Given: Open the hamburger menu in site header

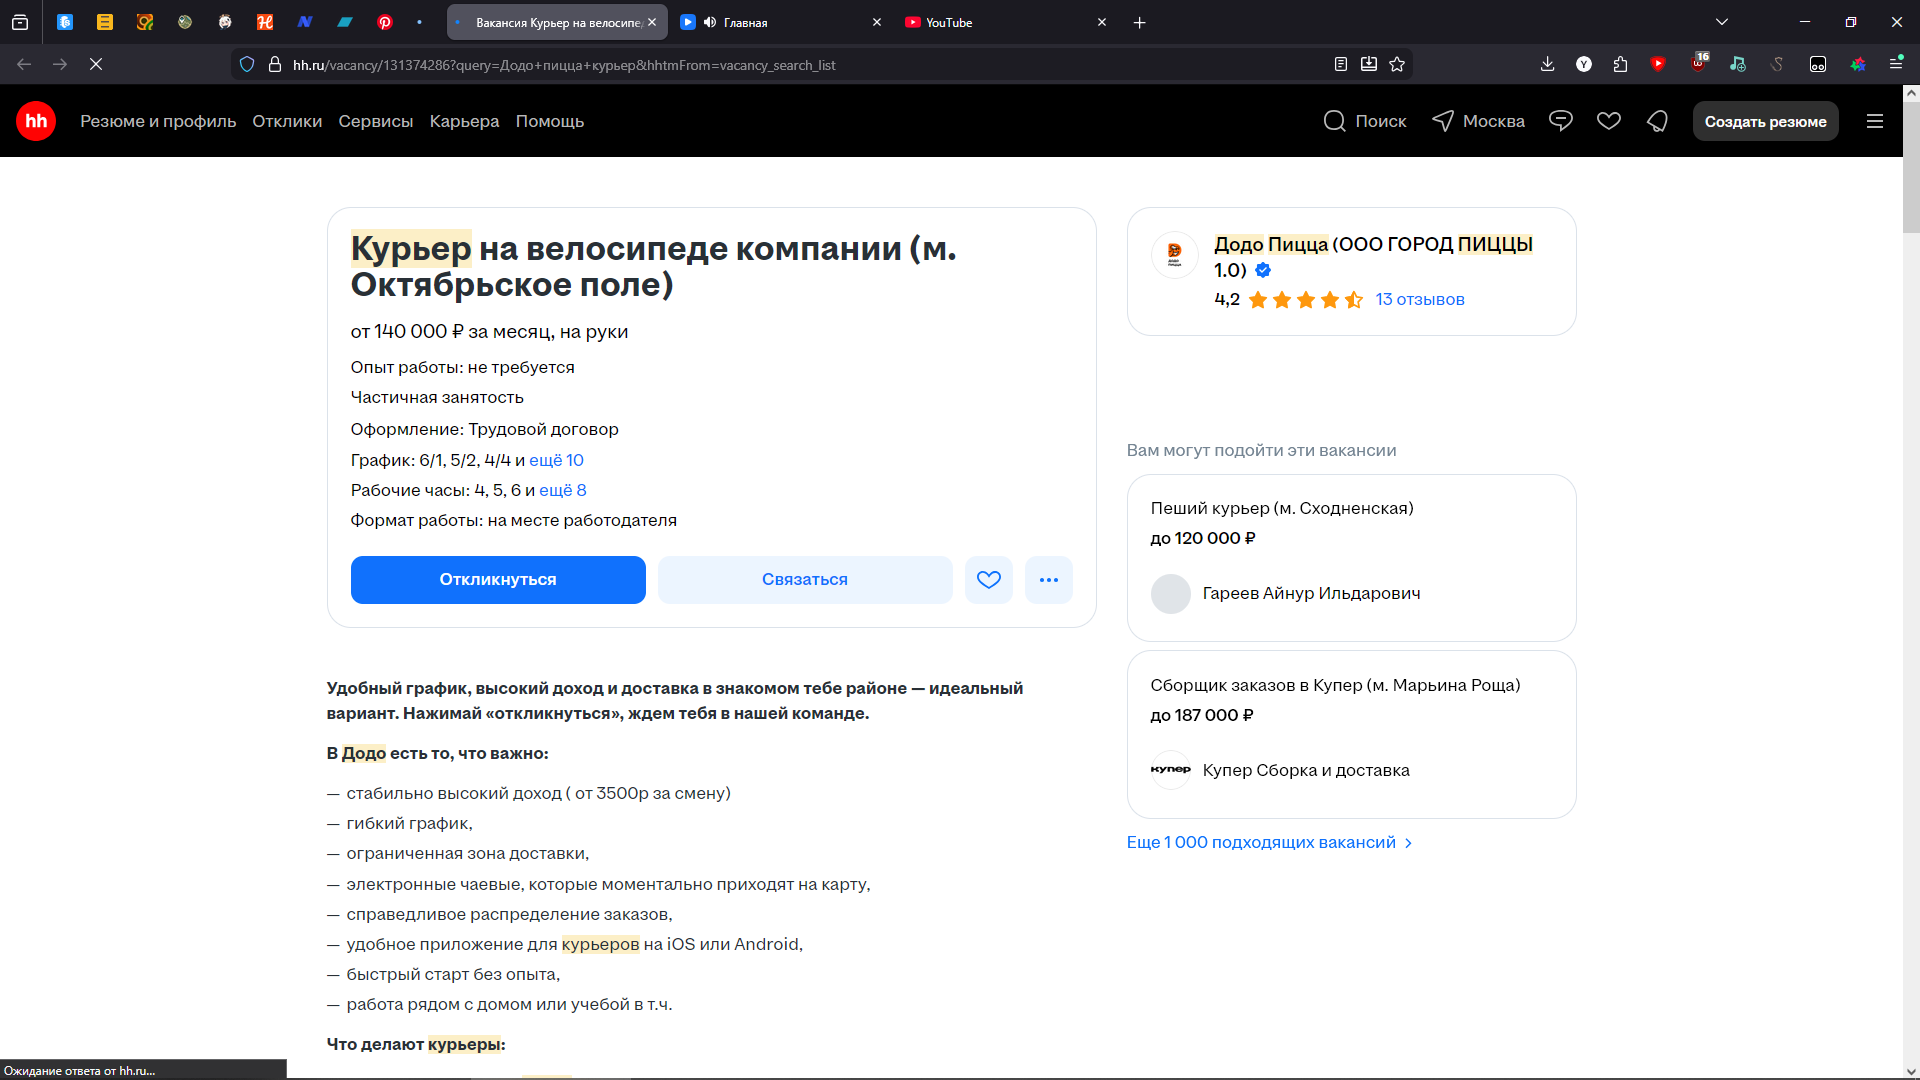Looking at the screenshot, I should coord(1874,121).
